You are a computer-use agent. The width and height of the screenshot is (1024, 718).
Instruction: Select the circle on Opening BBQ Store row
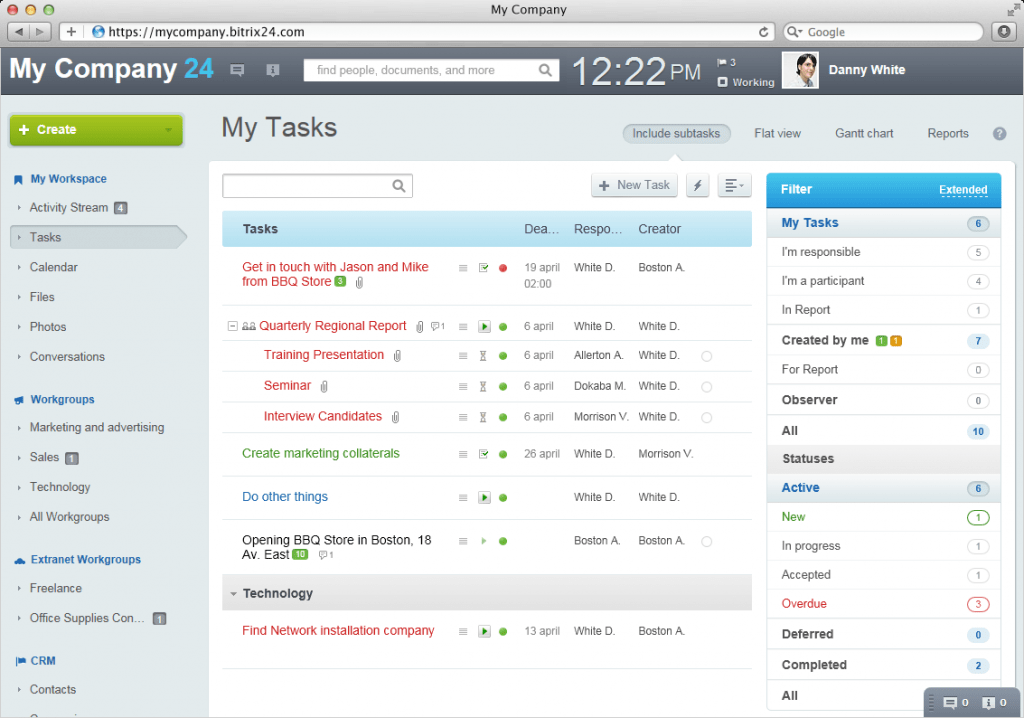click(x=706, y=541)
